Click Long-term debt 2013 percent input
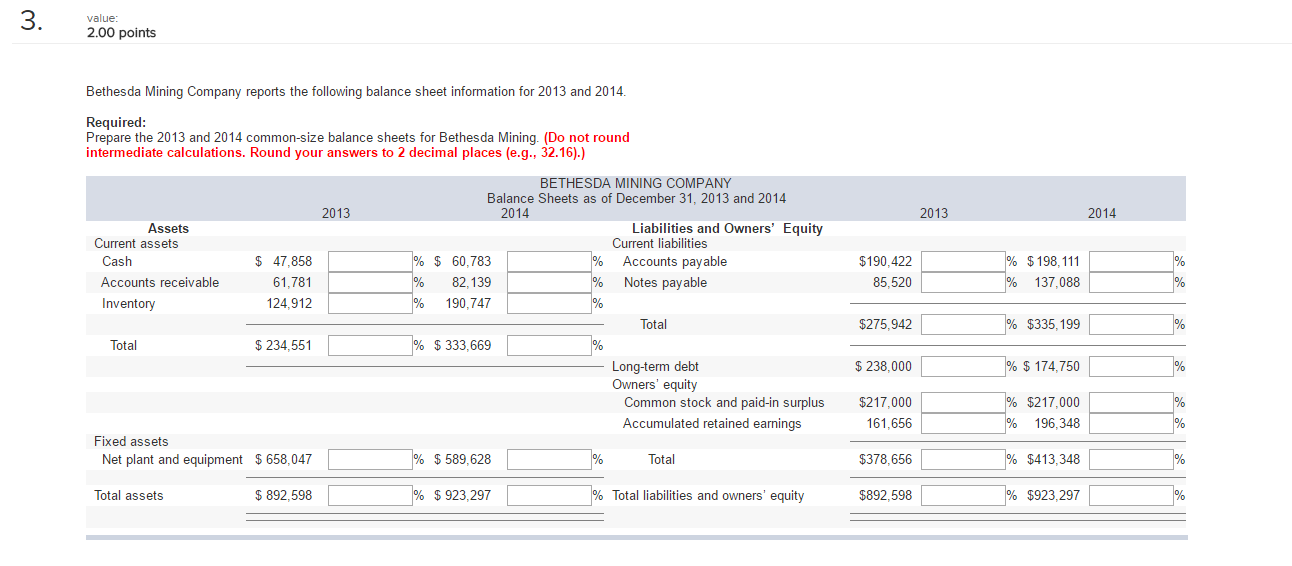Viewport: 1292px width, 566px height. tap(963, 367)
